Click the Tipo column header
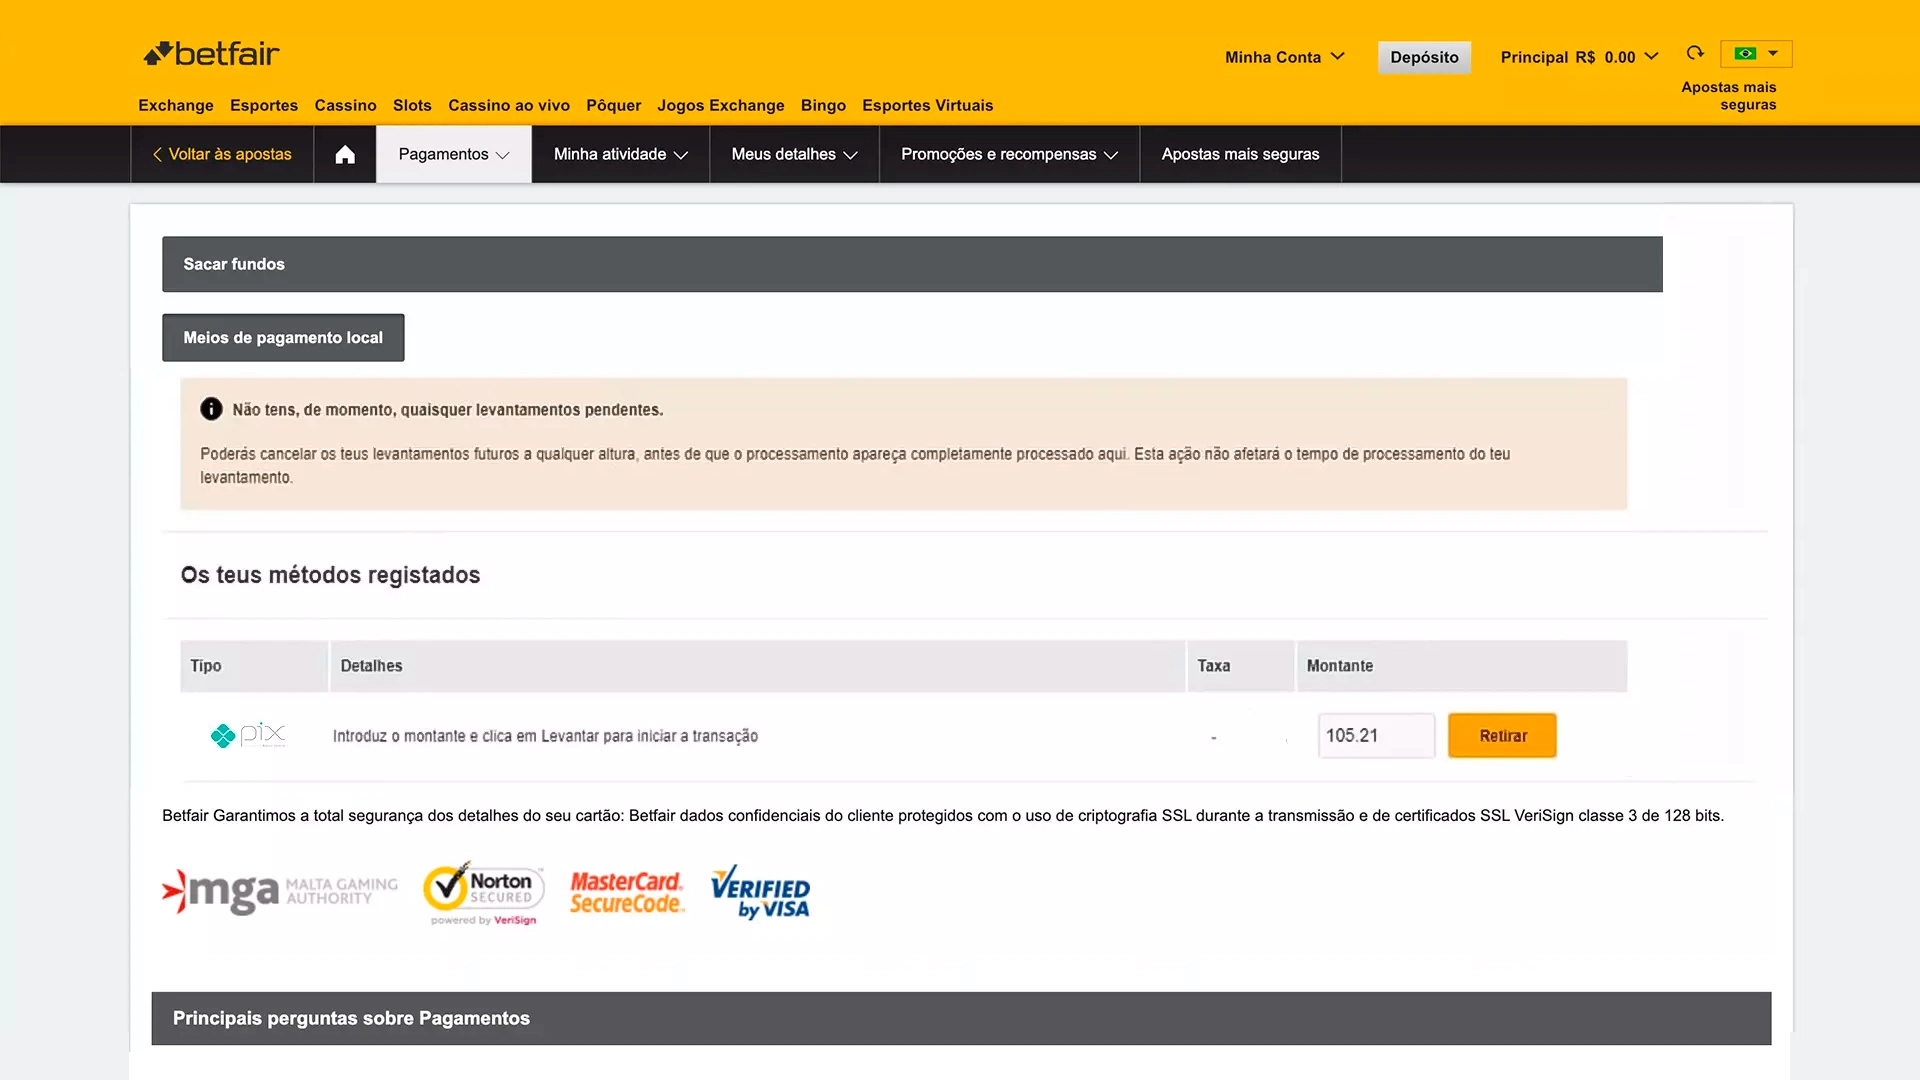1920x1080 pixels. click(254, 666)
